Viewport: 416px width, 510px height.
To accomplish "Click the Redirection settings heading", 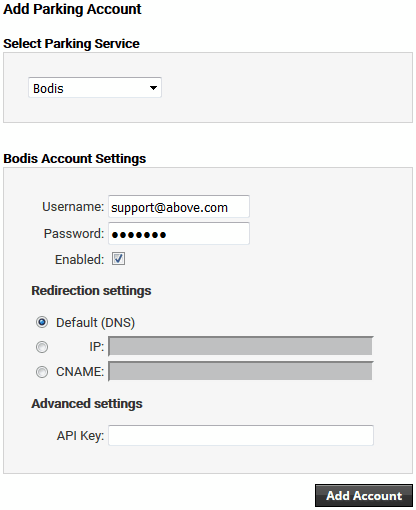I will tap(91, 291).
